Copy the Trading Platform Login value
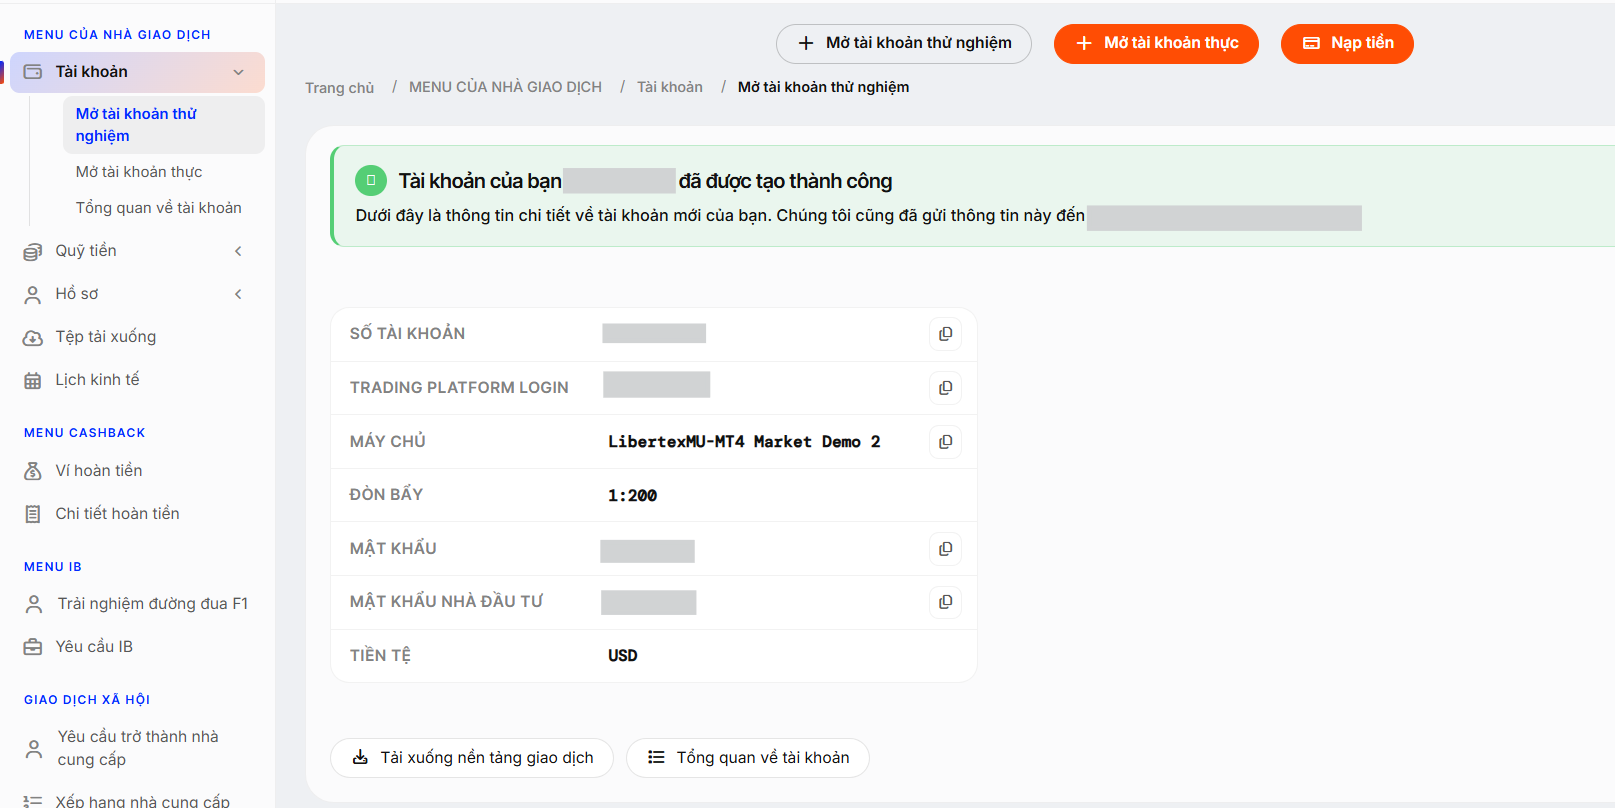This screenshot has width=1615, height=808. click(x=945, y=388)
